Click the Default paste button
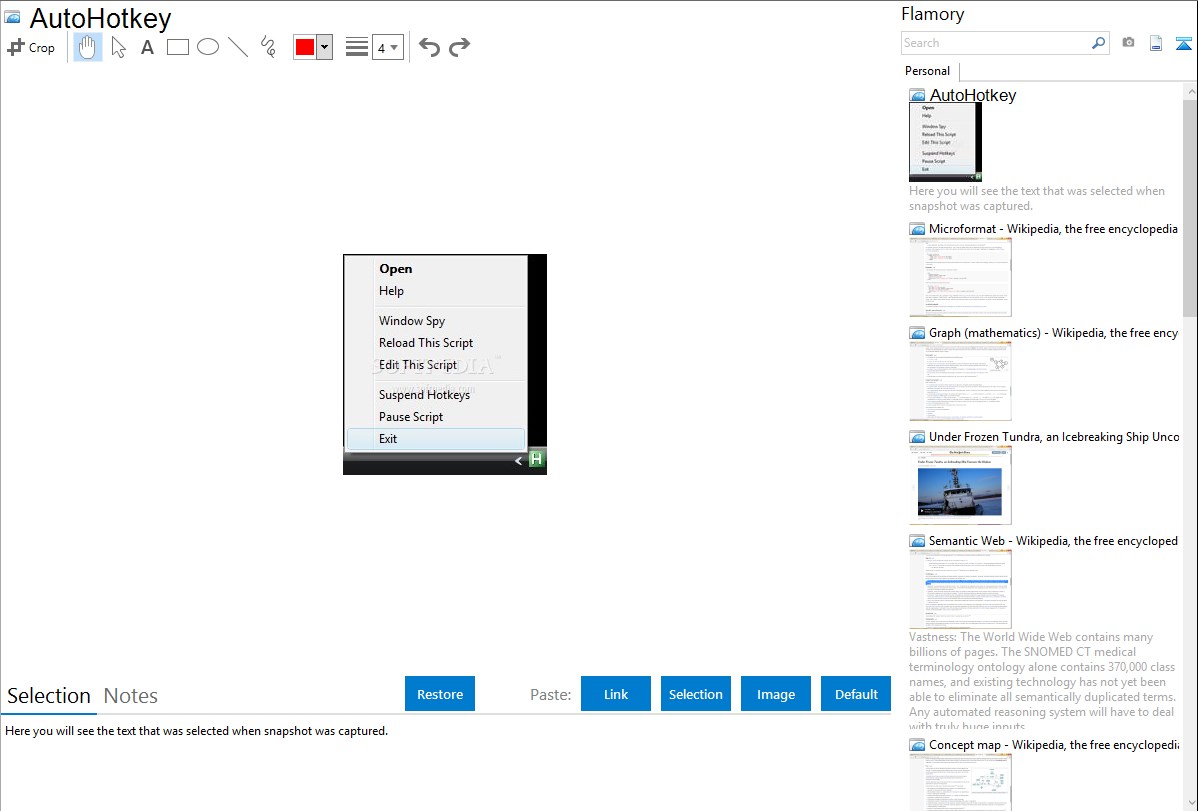The image size is (1198, 811). pyautogui.click(x=856, y=694)
